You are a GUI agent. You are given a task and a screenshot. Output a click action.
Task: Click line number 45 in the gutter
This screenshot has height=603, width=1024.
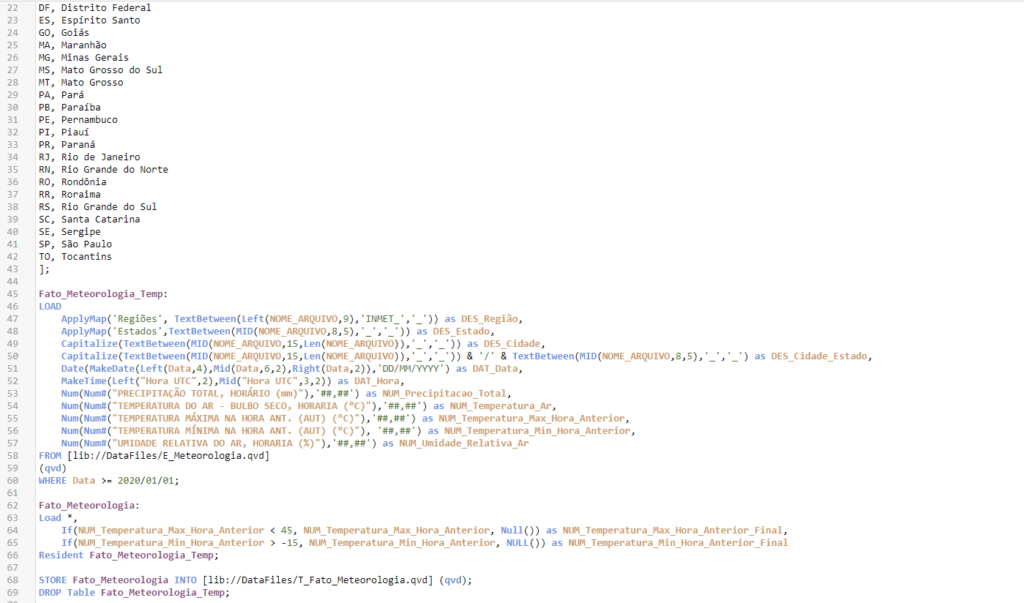(x=11, y=294)
